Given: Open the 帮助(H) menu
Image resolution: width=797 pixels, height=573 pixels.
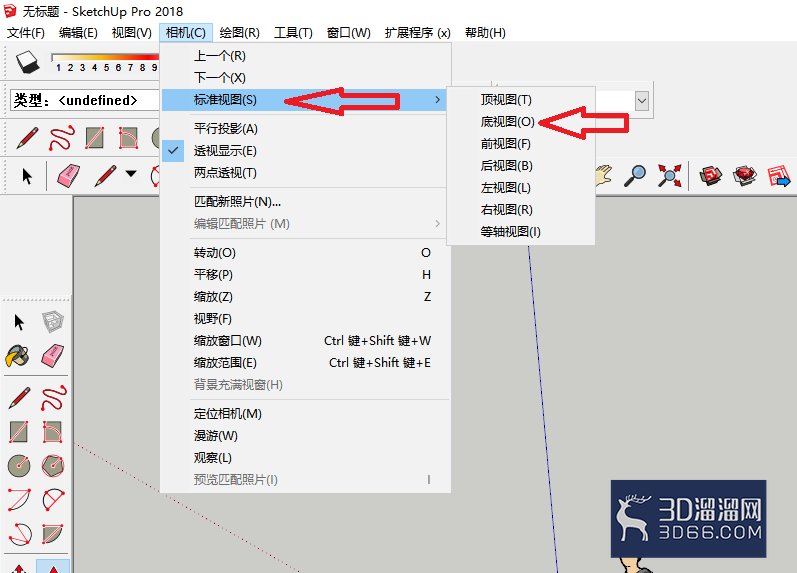Looking at the screenshot, I should (x=485, y=33).
